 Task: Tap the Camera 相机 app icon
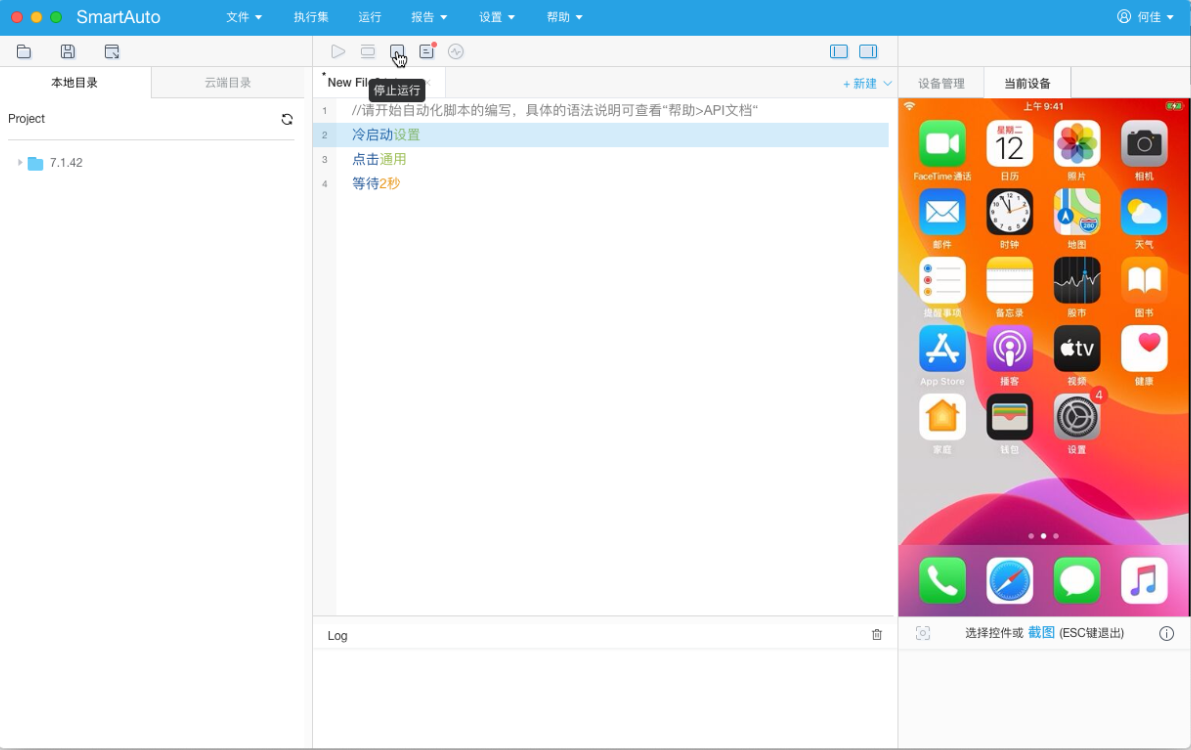1144,144
